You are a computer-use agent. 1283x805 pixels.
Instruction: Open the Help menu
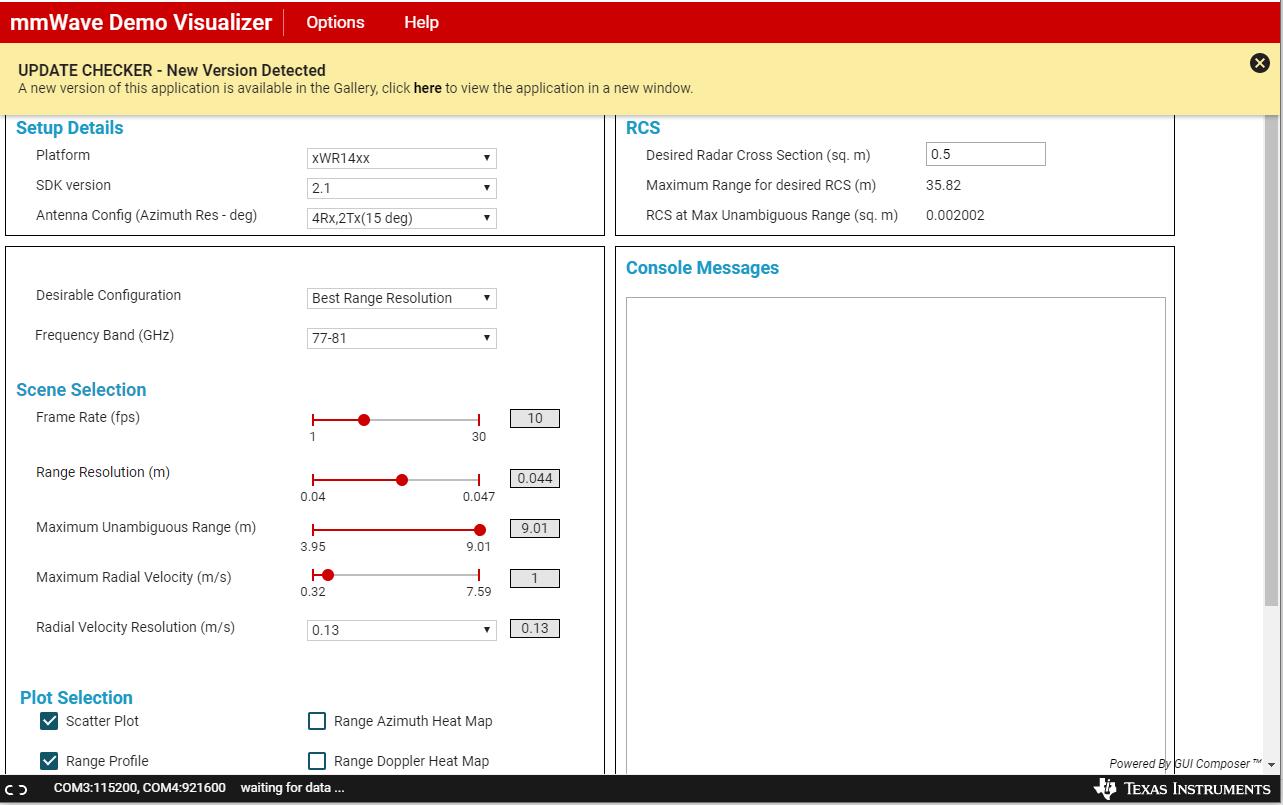click(421, 22)
